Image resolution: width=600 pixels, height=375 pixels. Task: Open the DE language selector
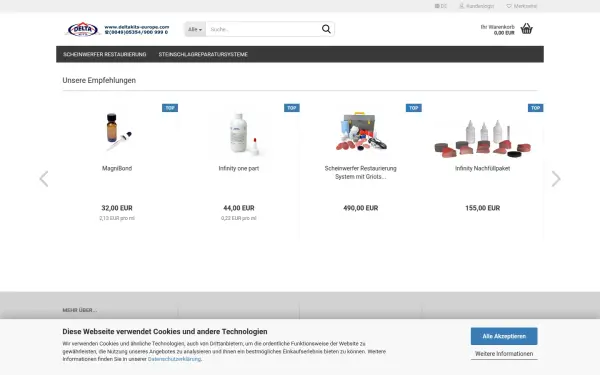(x=441, y=6)
